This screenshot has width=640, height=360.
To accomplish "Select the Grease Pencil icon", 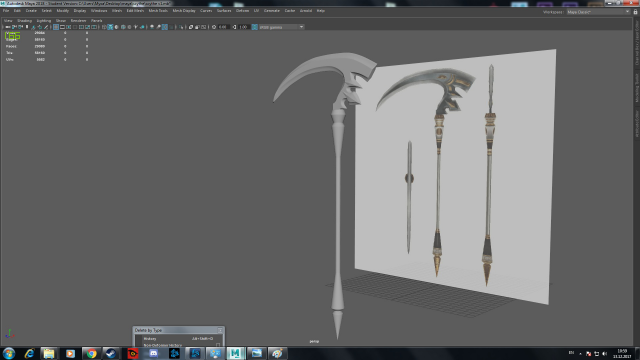I will 46,27.
